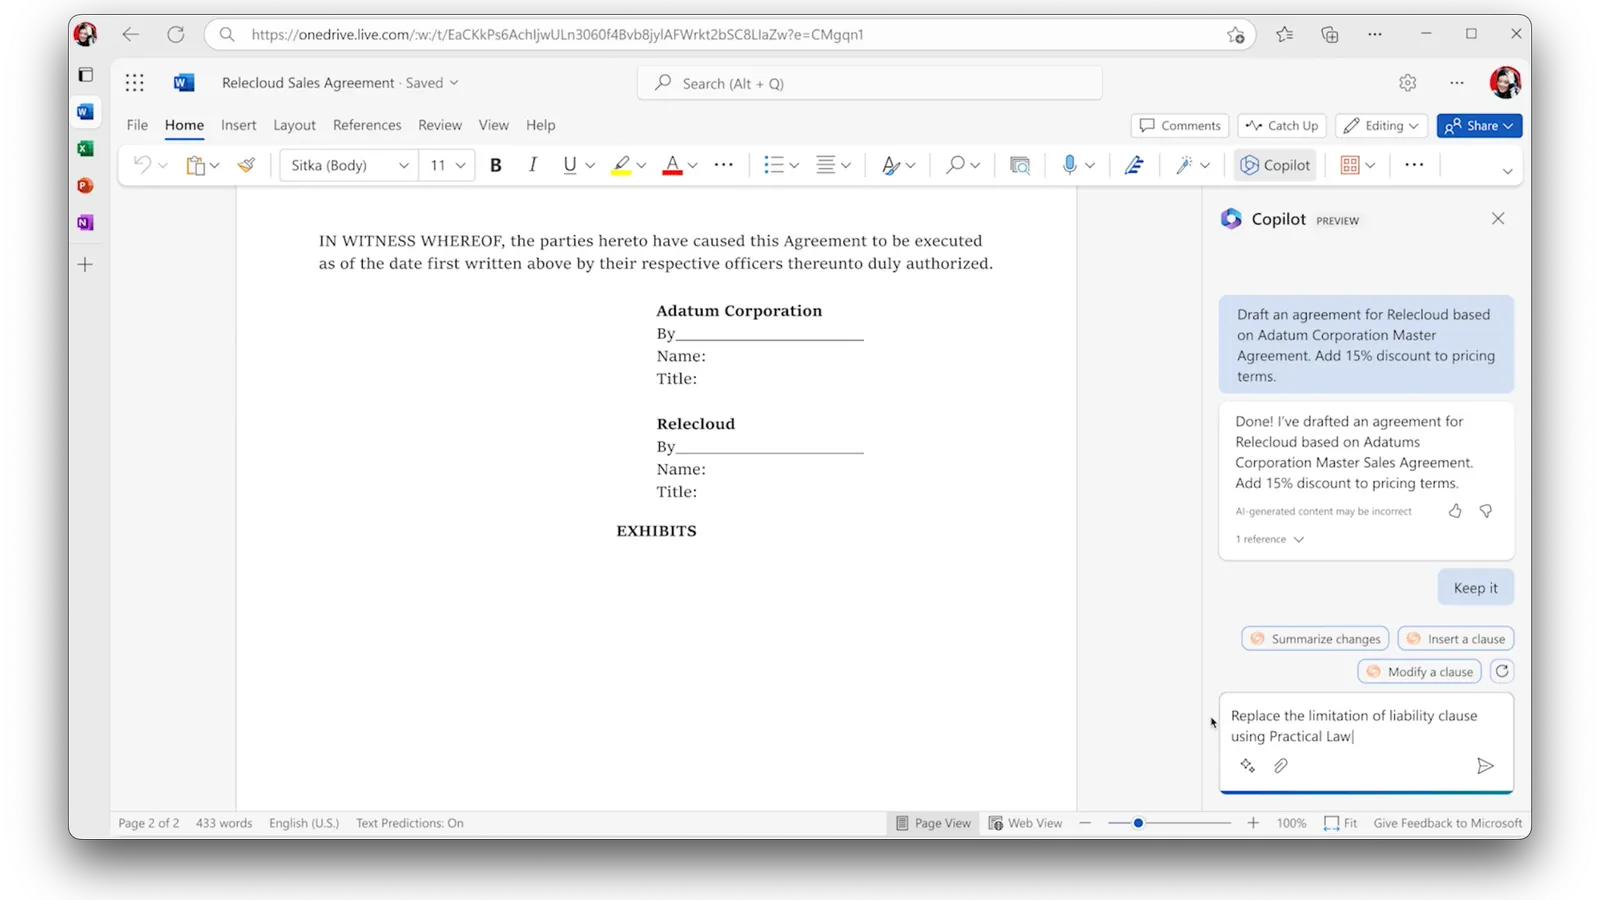Click Modify a clause suggestion
This screenshot has width=1600, height=900.
click(1419, 672)
